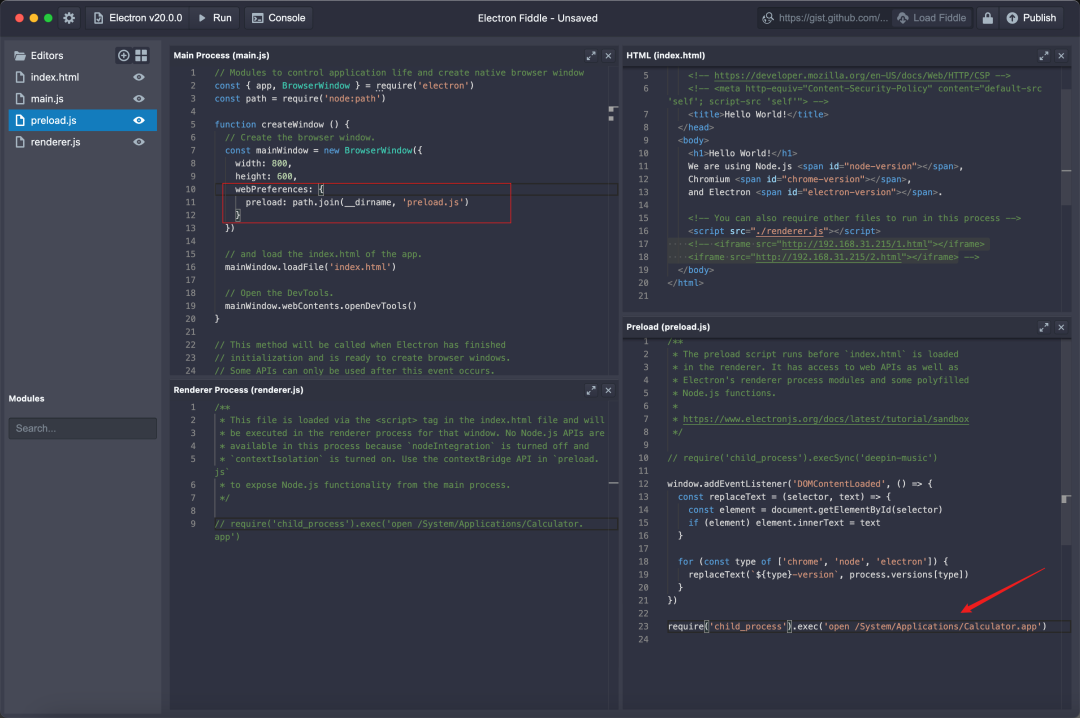
Task: Click the macOS red close window button
Action: pos(19,18)
